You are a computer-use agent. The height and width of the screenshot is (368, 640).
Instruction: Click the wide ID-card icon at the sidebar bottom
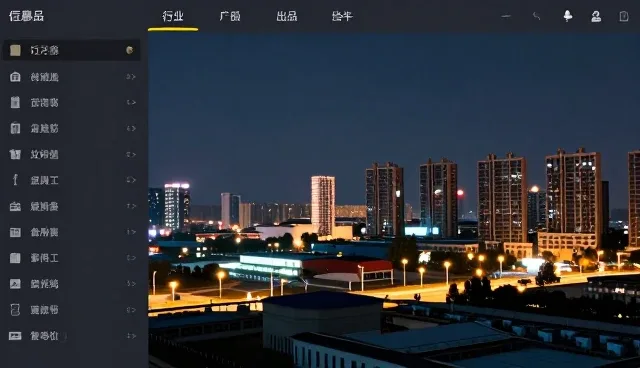pos(15,336)
